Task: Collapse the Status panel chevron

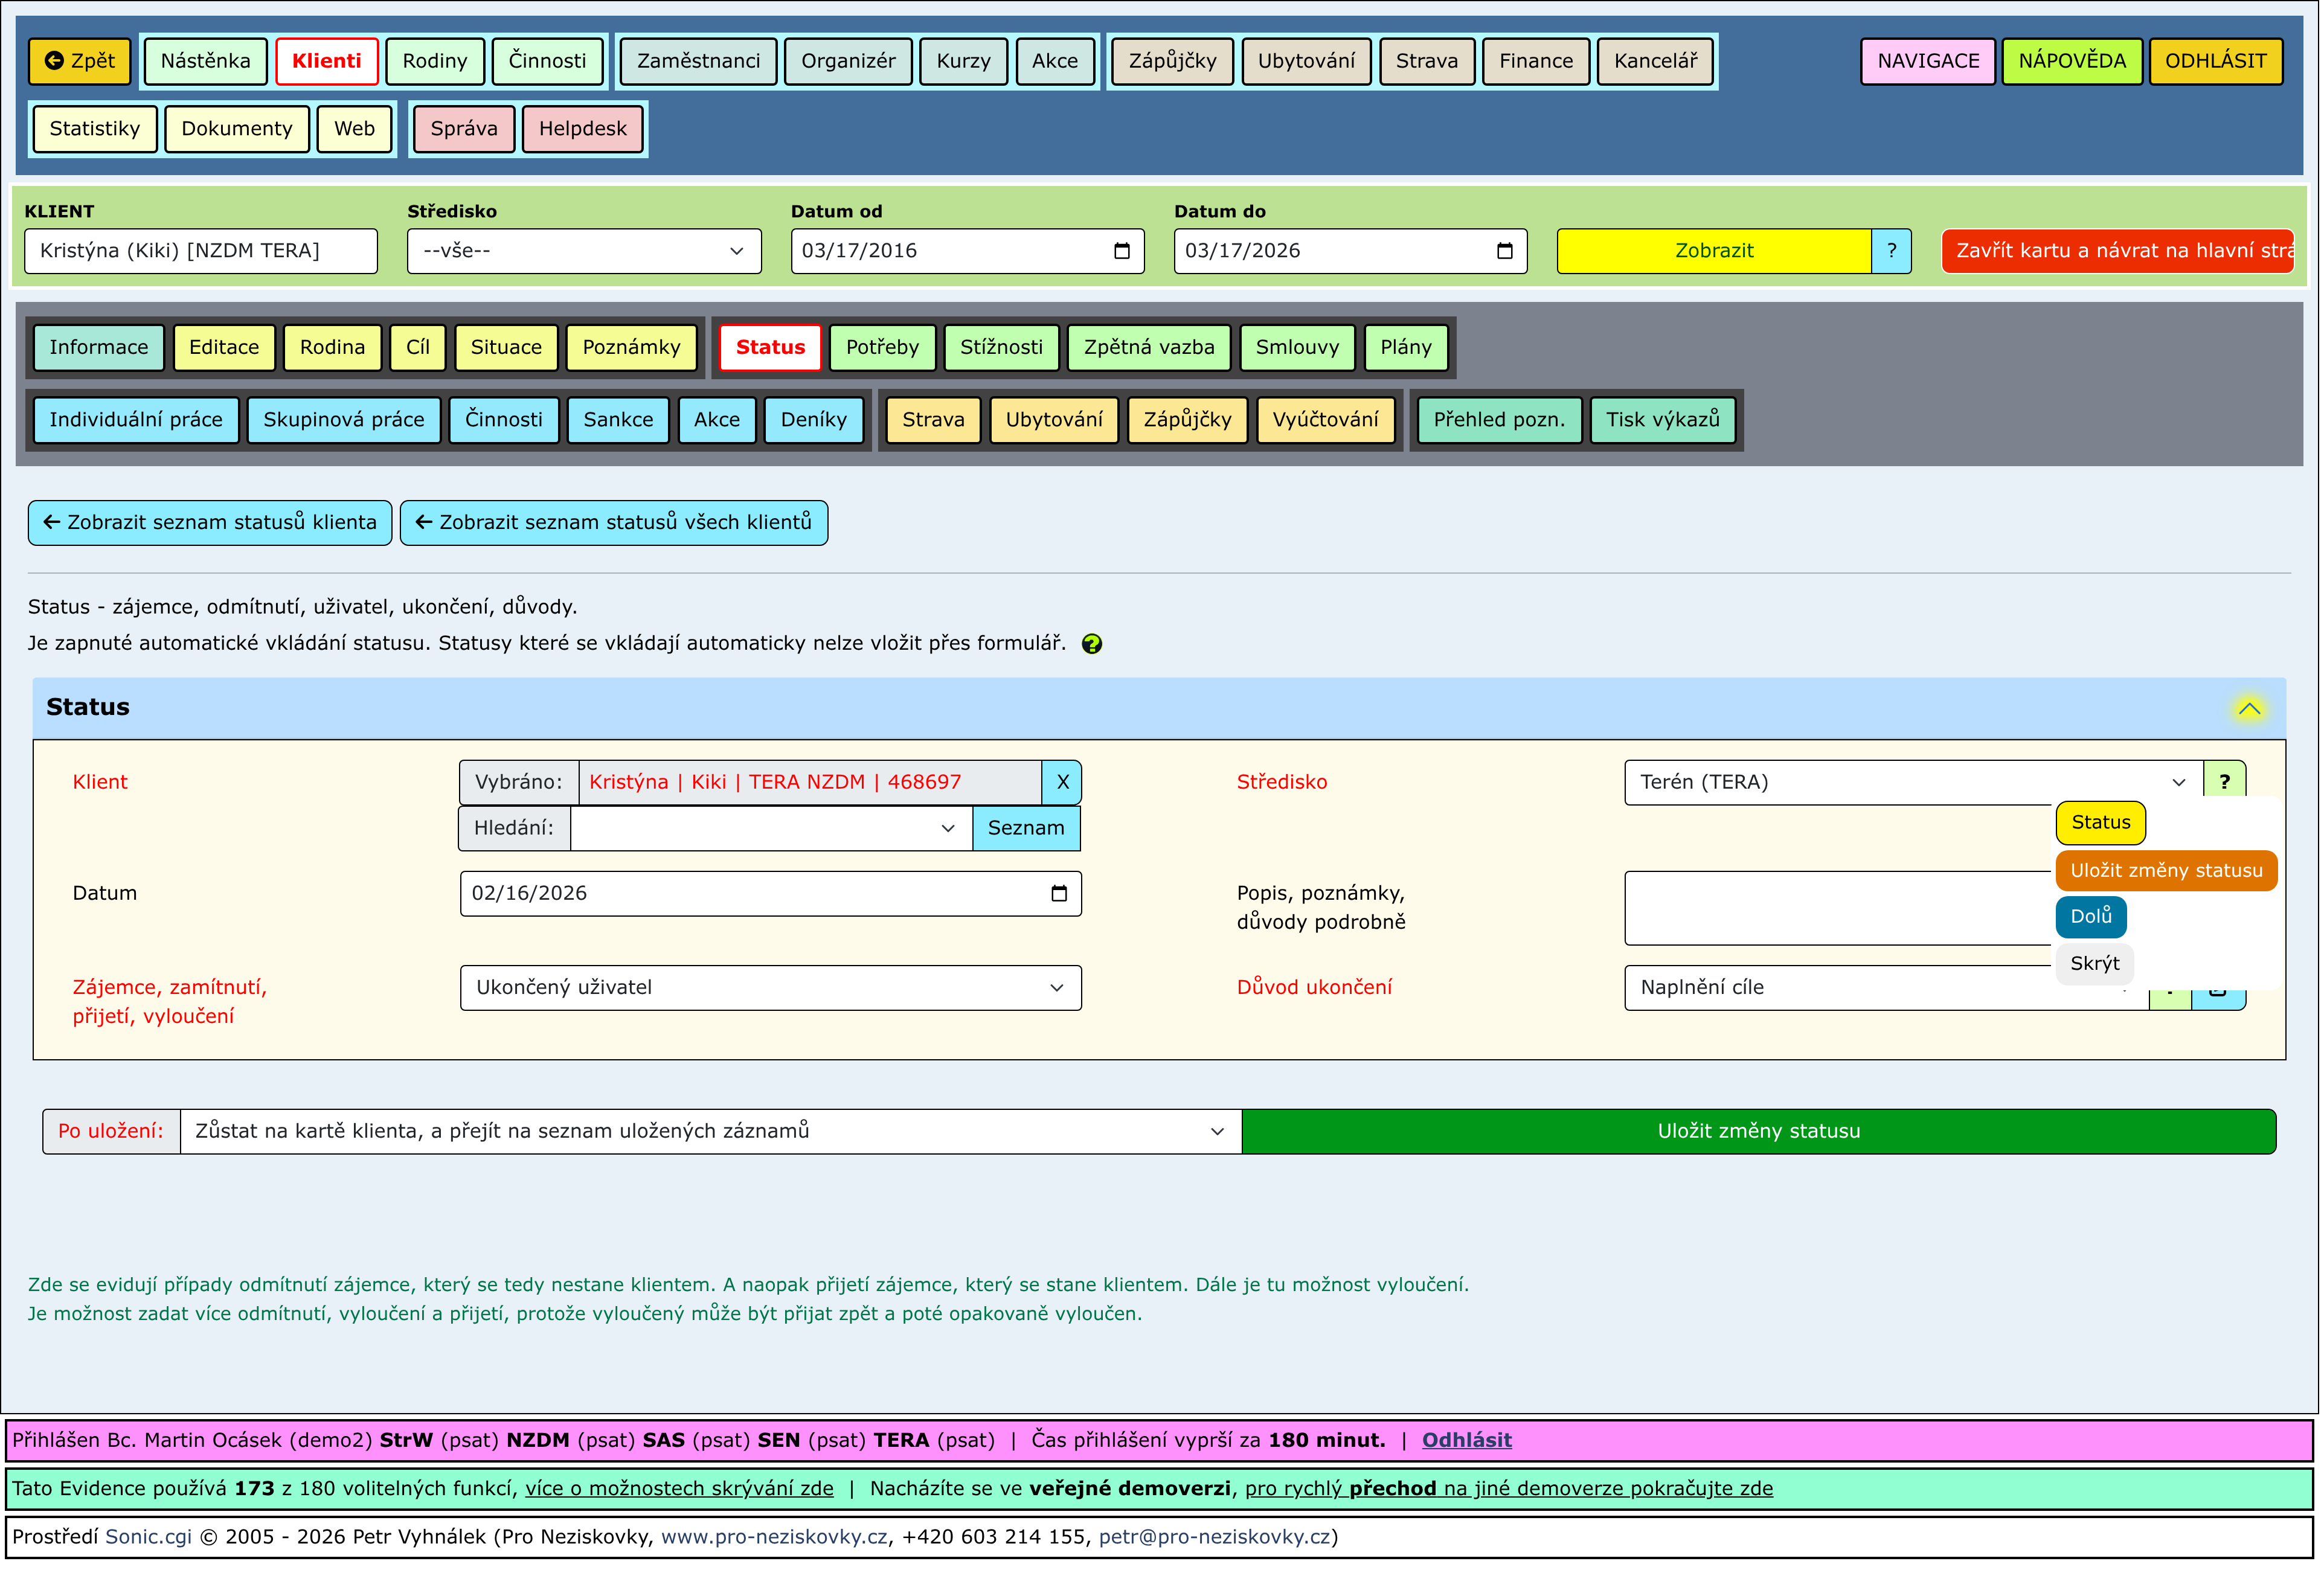Action: [2249, 709]
